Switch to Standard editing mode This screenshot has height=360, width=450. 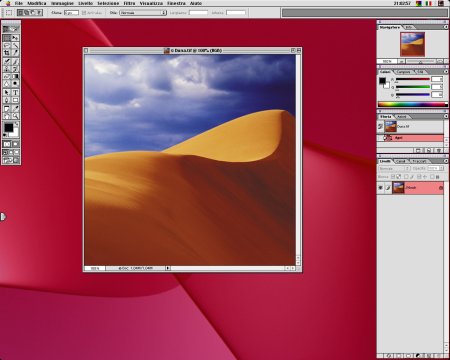point(7,144)
